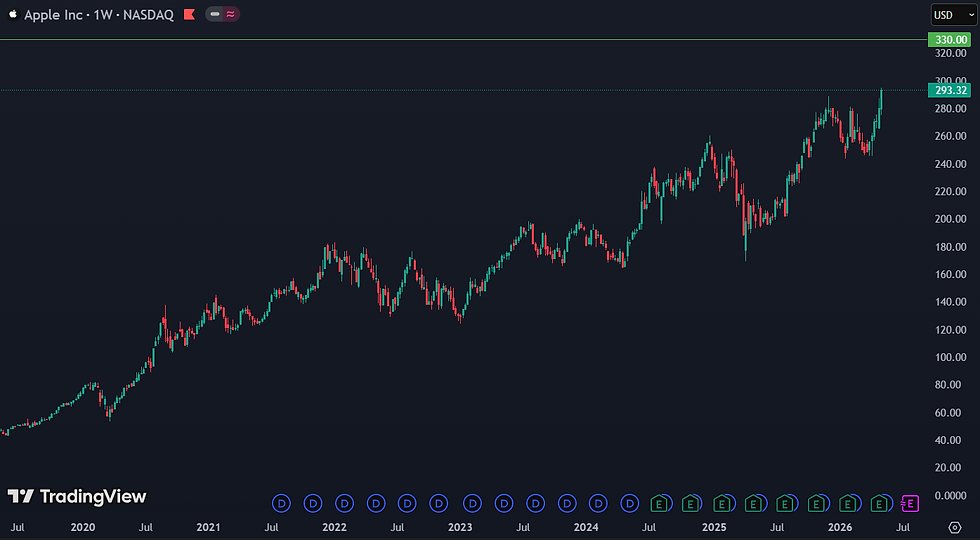Click the 100.00 price axis label
This screenshot has width=980, height=540.
[949, 357]
